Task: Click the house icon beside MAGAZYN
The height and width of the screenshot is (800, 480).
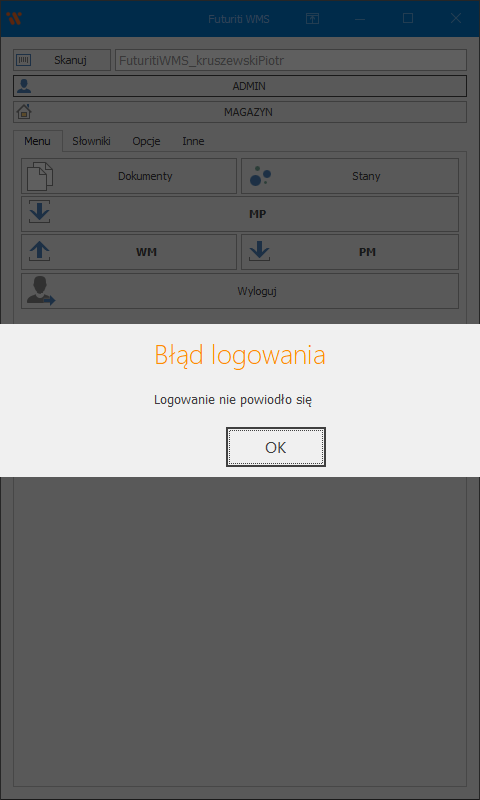Action: click(x=24, y=112)
